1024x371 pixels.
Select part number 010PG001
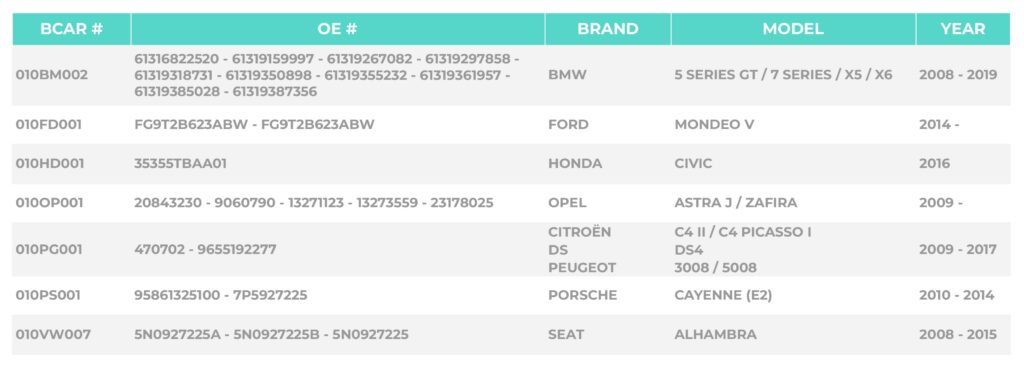click(50, 250)
